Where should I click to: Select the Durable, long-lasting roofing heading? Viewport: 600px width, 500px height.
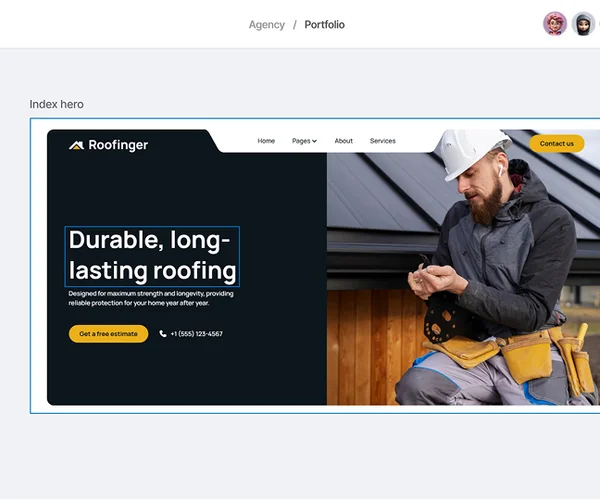(152, 256)
